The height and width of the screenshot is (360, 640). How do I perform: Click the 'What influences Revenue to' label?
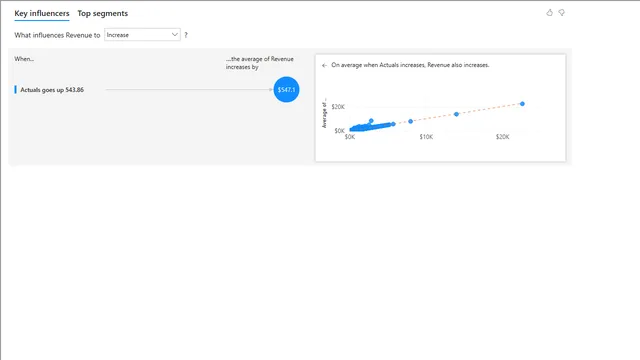pyautogui.click(x=57, y=35)
